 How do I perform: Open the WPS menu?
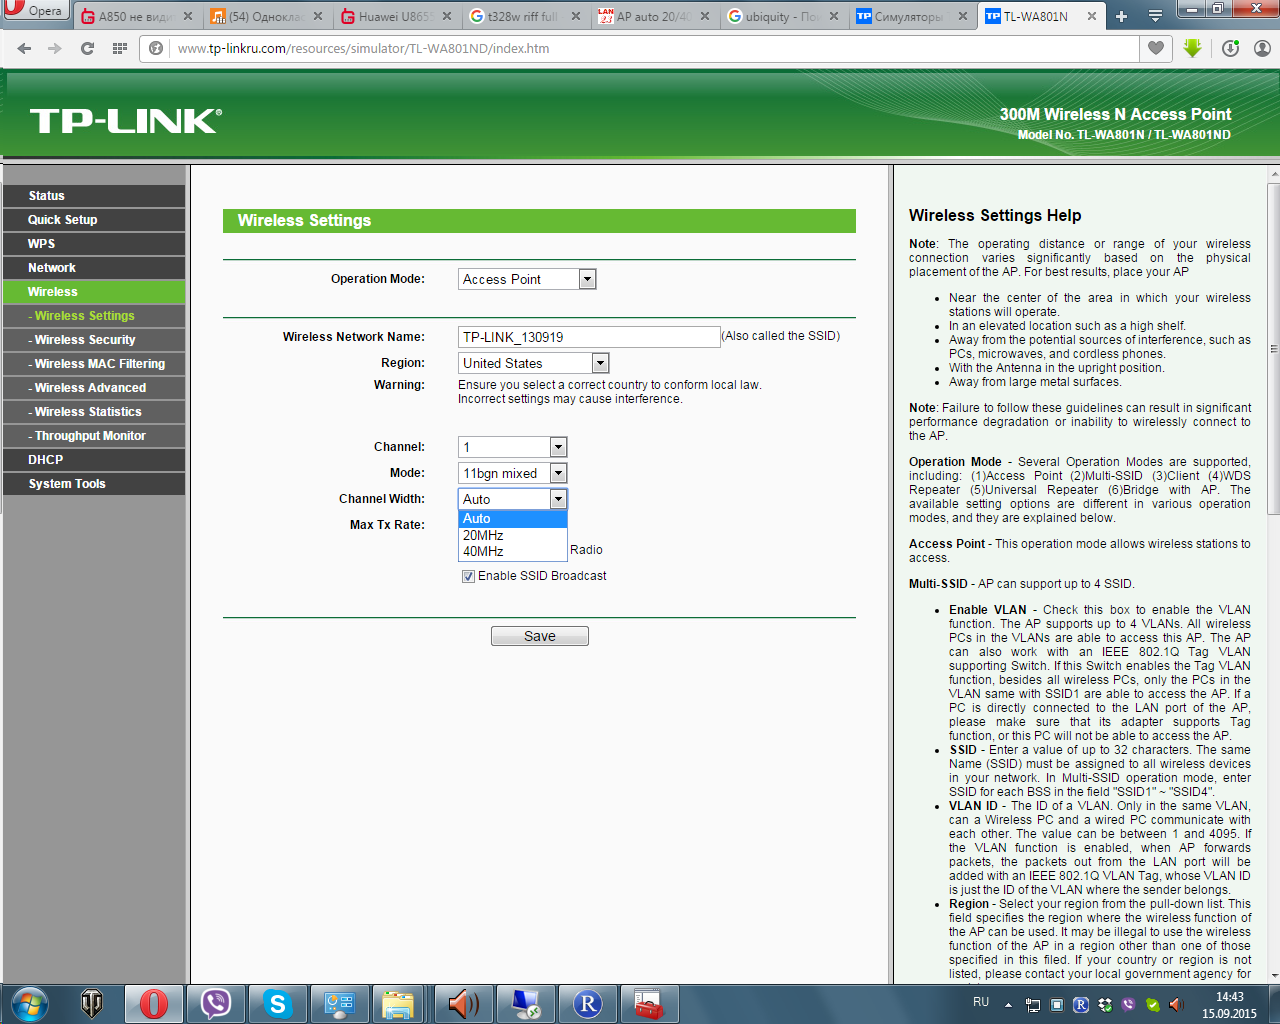point(94,244)
